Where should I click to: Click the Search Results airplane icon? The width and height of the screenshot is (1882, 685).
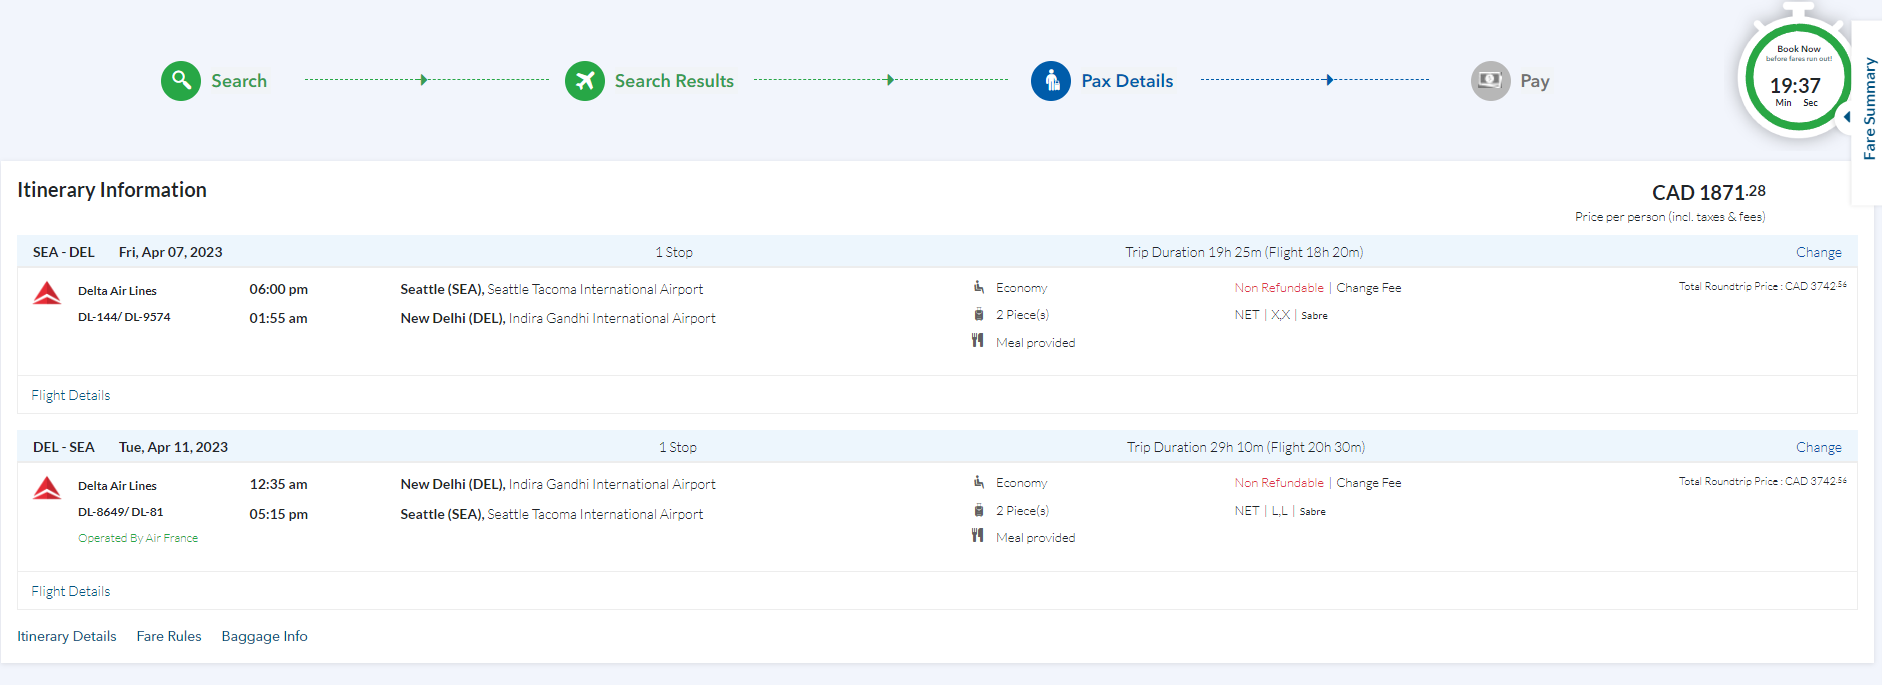click(585, 81)
